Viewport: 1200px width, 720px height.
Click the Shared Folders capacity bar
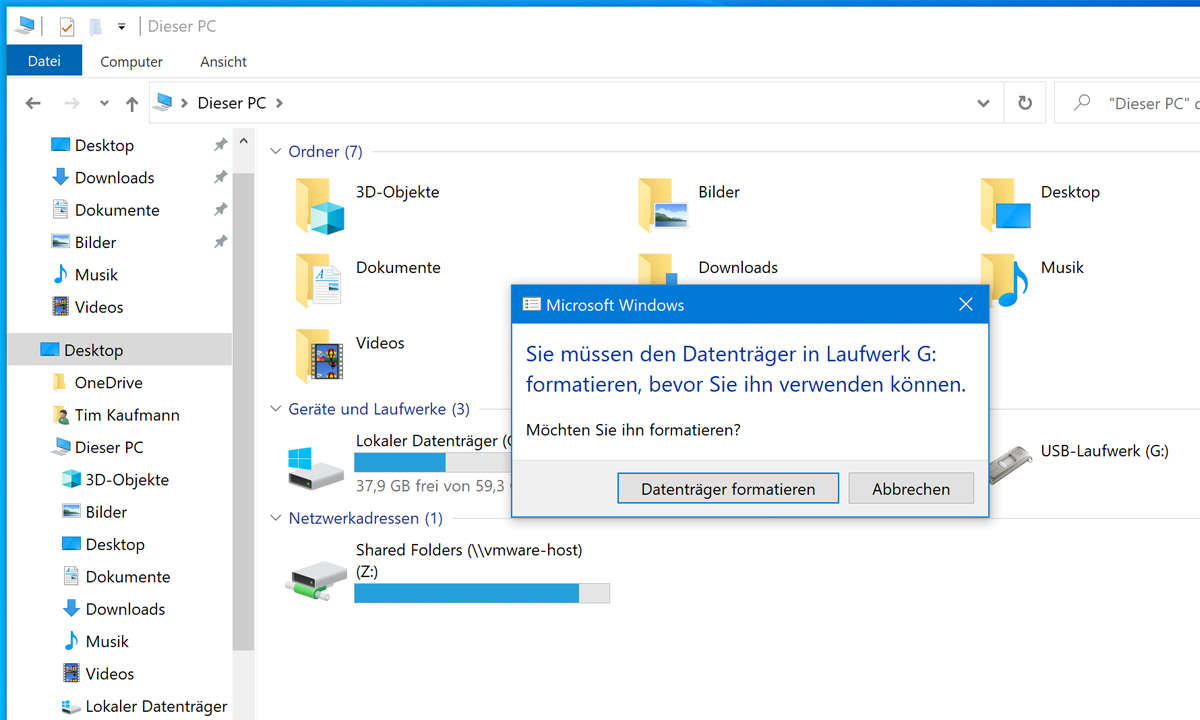click(482, 593)
